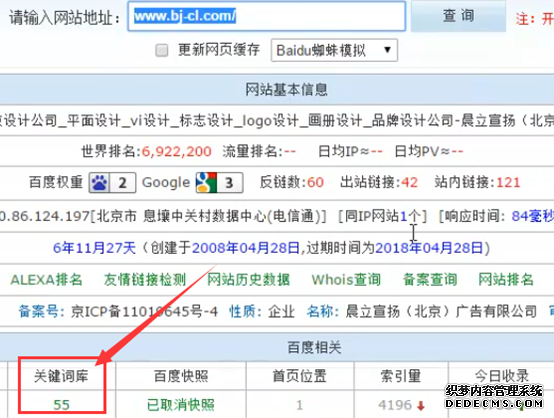
Task: Open the Baidu蜘蛛模拟 dropdown
Action: pos(334,50)
